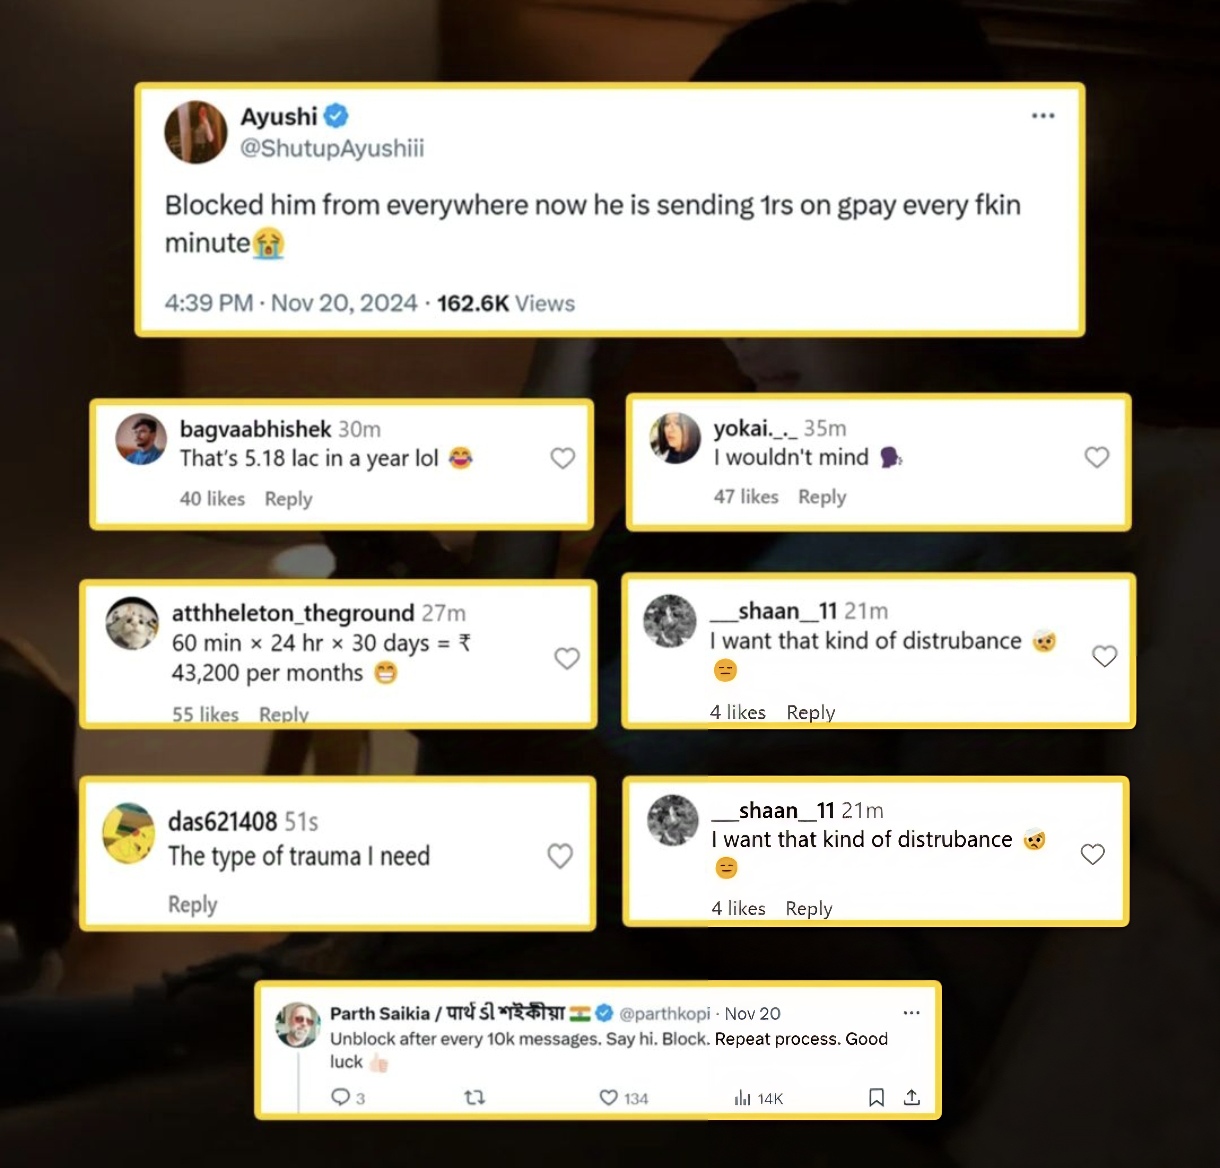Bookmark Parth Saikia's tweet

coord(876,1097)
